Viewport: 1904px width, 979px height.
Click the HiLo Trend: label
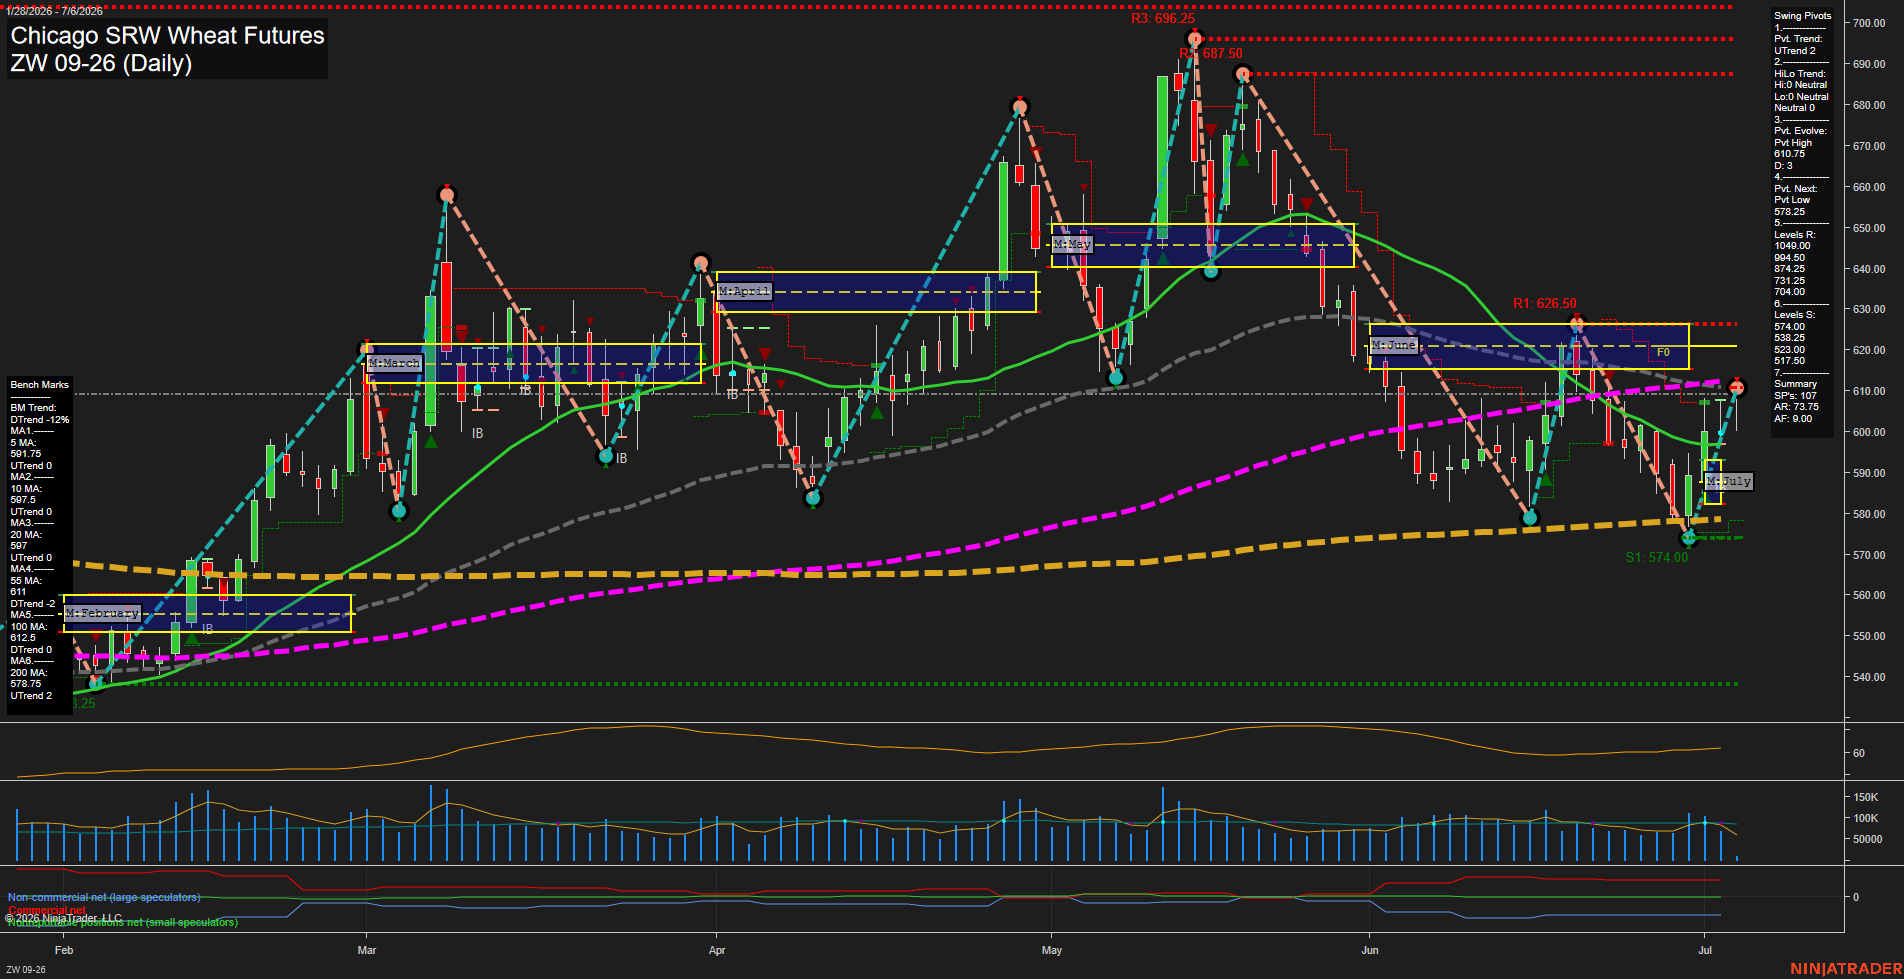pyautogui.click(x=1799, y=74)
